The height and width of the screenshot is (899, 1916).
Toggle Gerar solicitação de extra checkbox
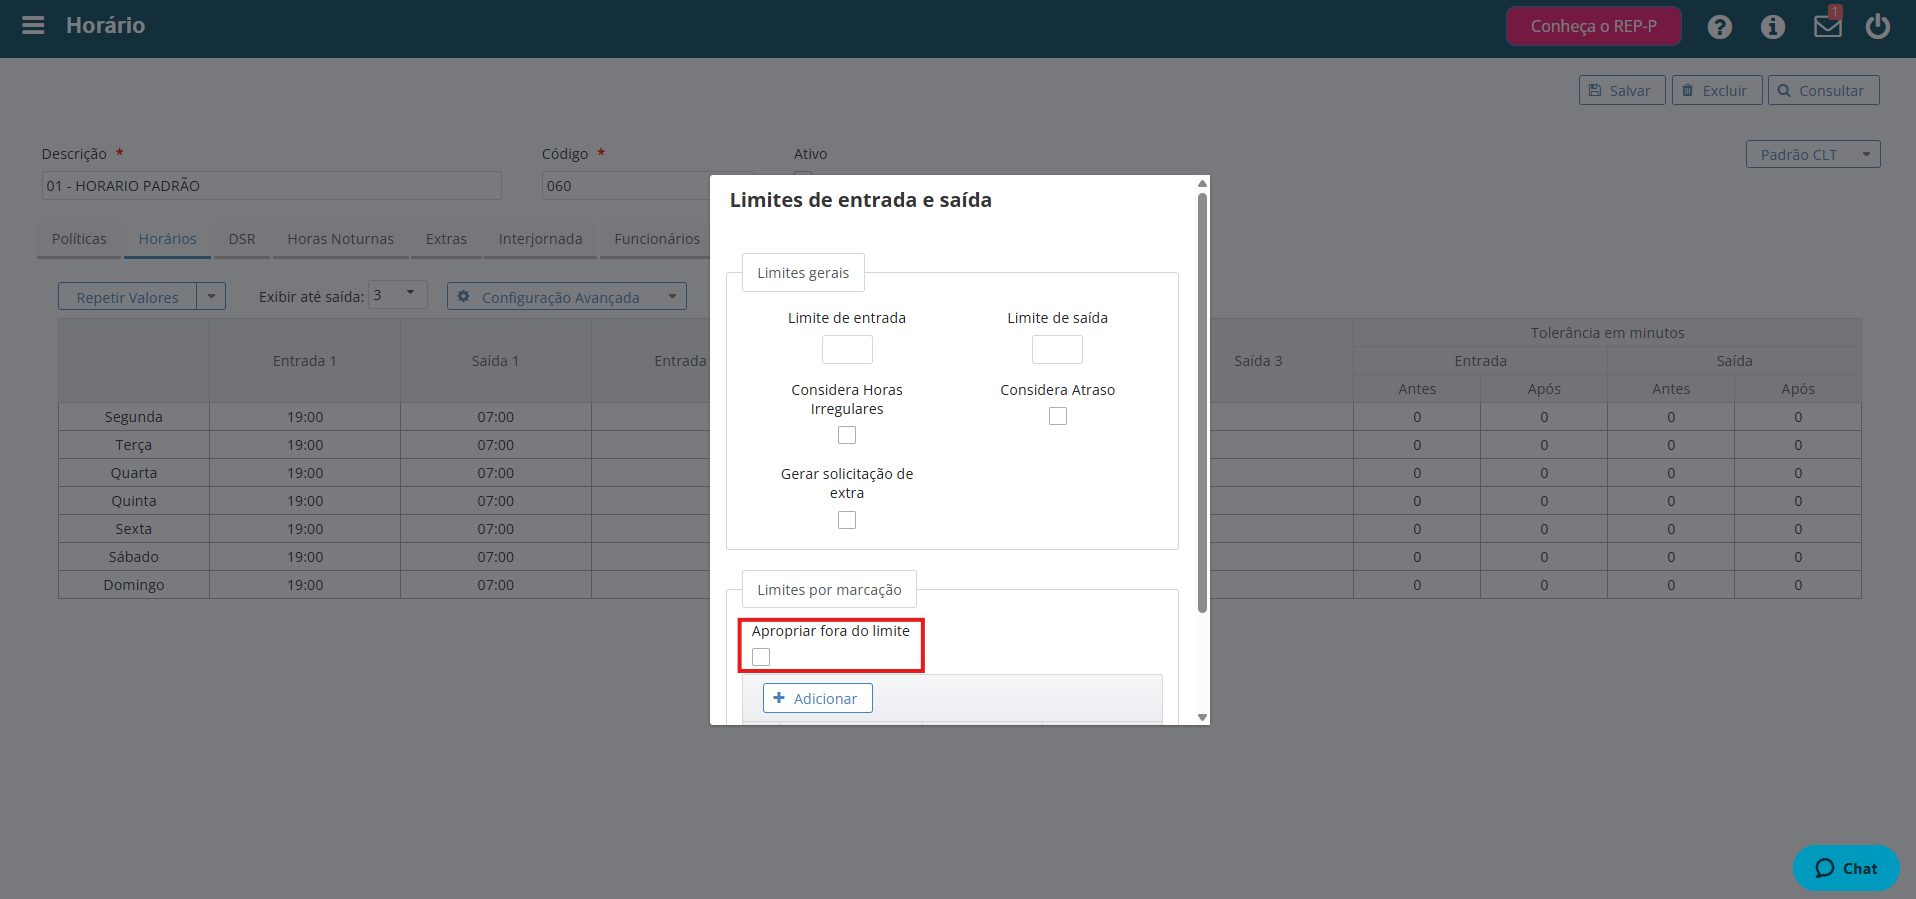coord(847,520)
